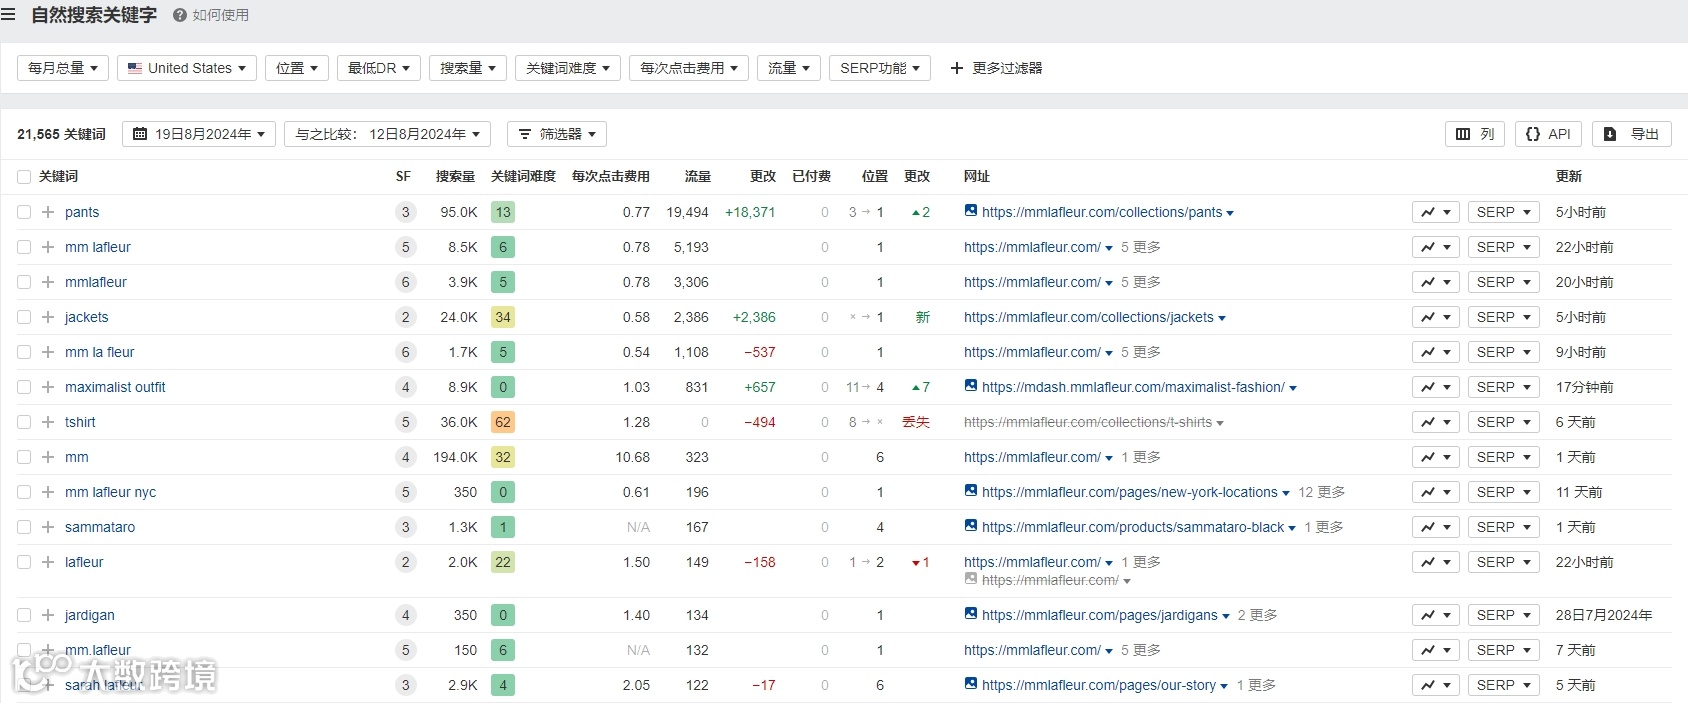1688x703 pixels.
Task: Sort by 关键词难度 column header
Action: [x=523, y=176]
